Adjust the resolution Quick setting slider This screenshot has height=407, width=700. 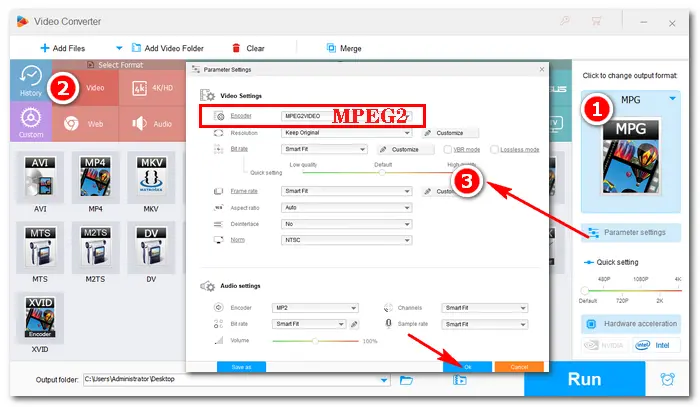pyautogui.click(x=584, y=291)
